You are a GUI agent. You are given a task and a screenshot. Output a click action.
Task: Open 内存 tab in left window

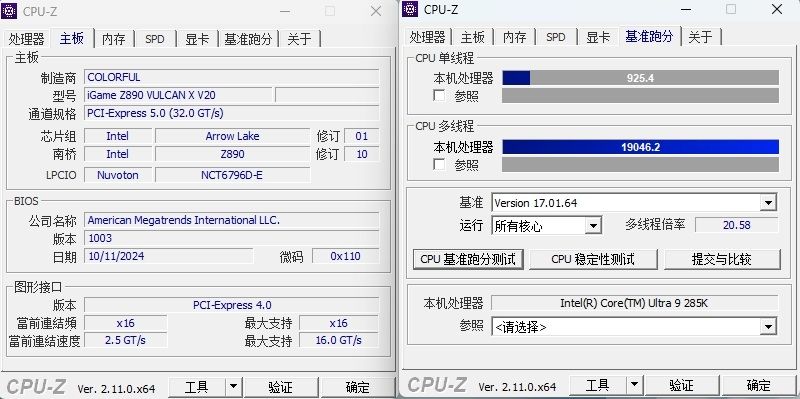[x=113, y=39]
